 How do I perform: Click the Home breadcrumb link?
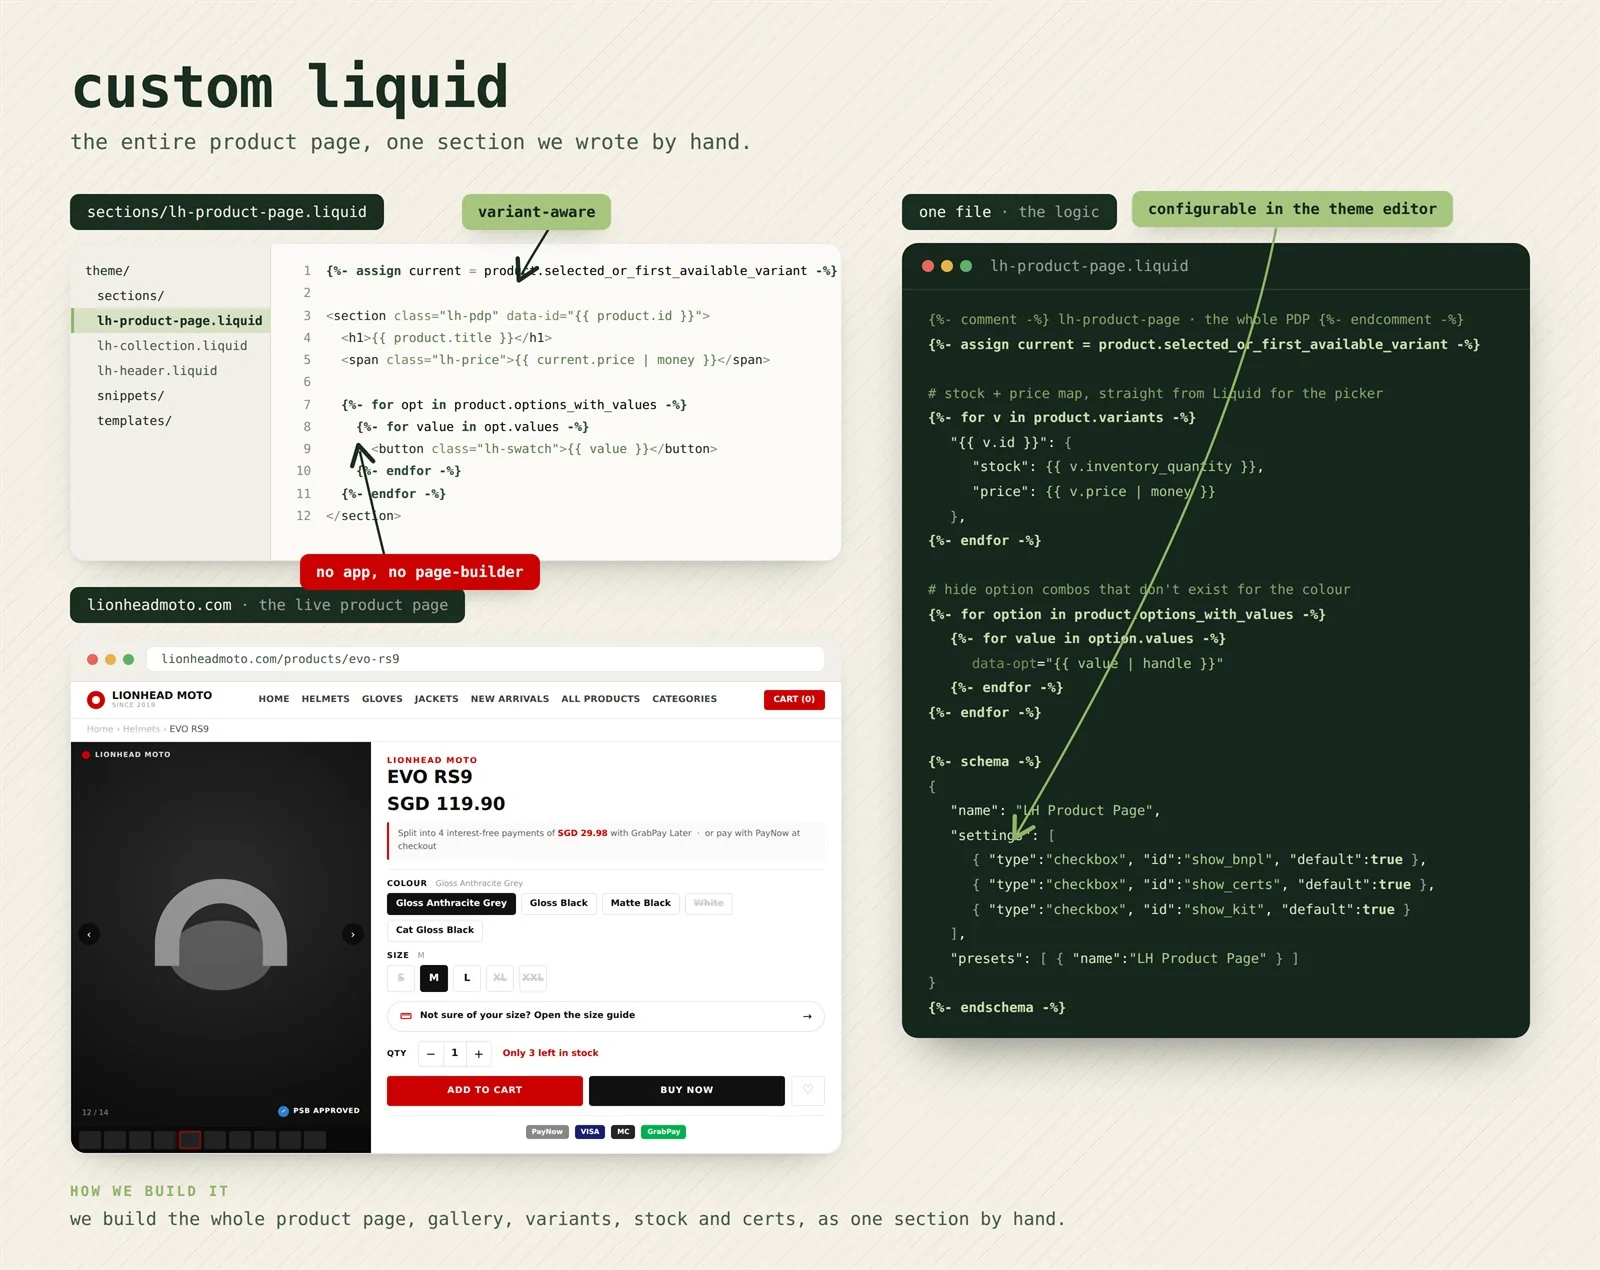(100, 729)
